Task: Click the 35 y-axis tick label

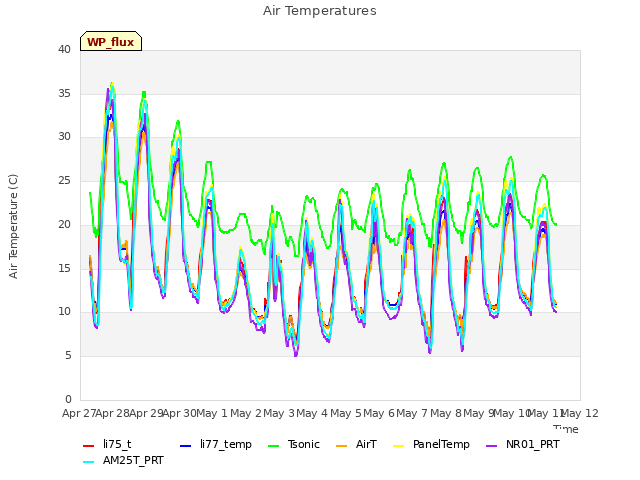Action: pos(64,93)
